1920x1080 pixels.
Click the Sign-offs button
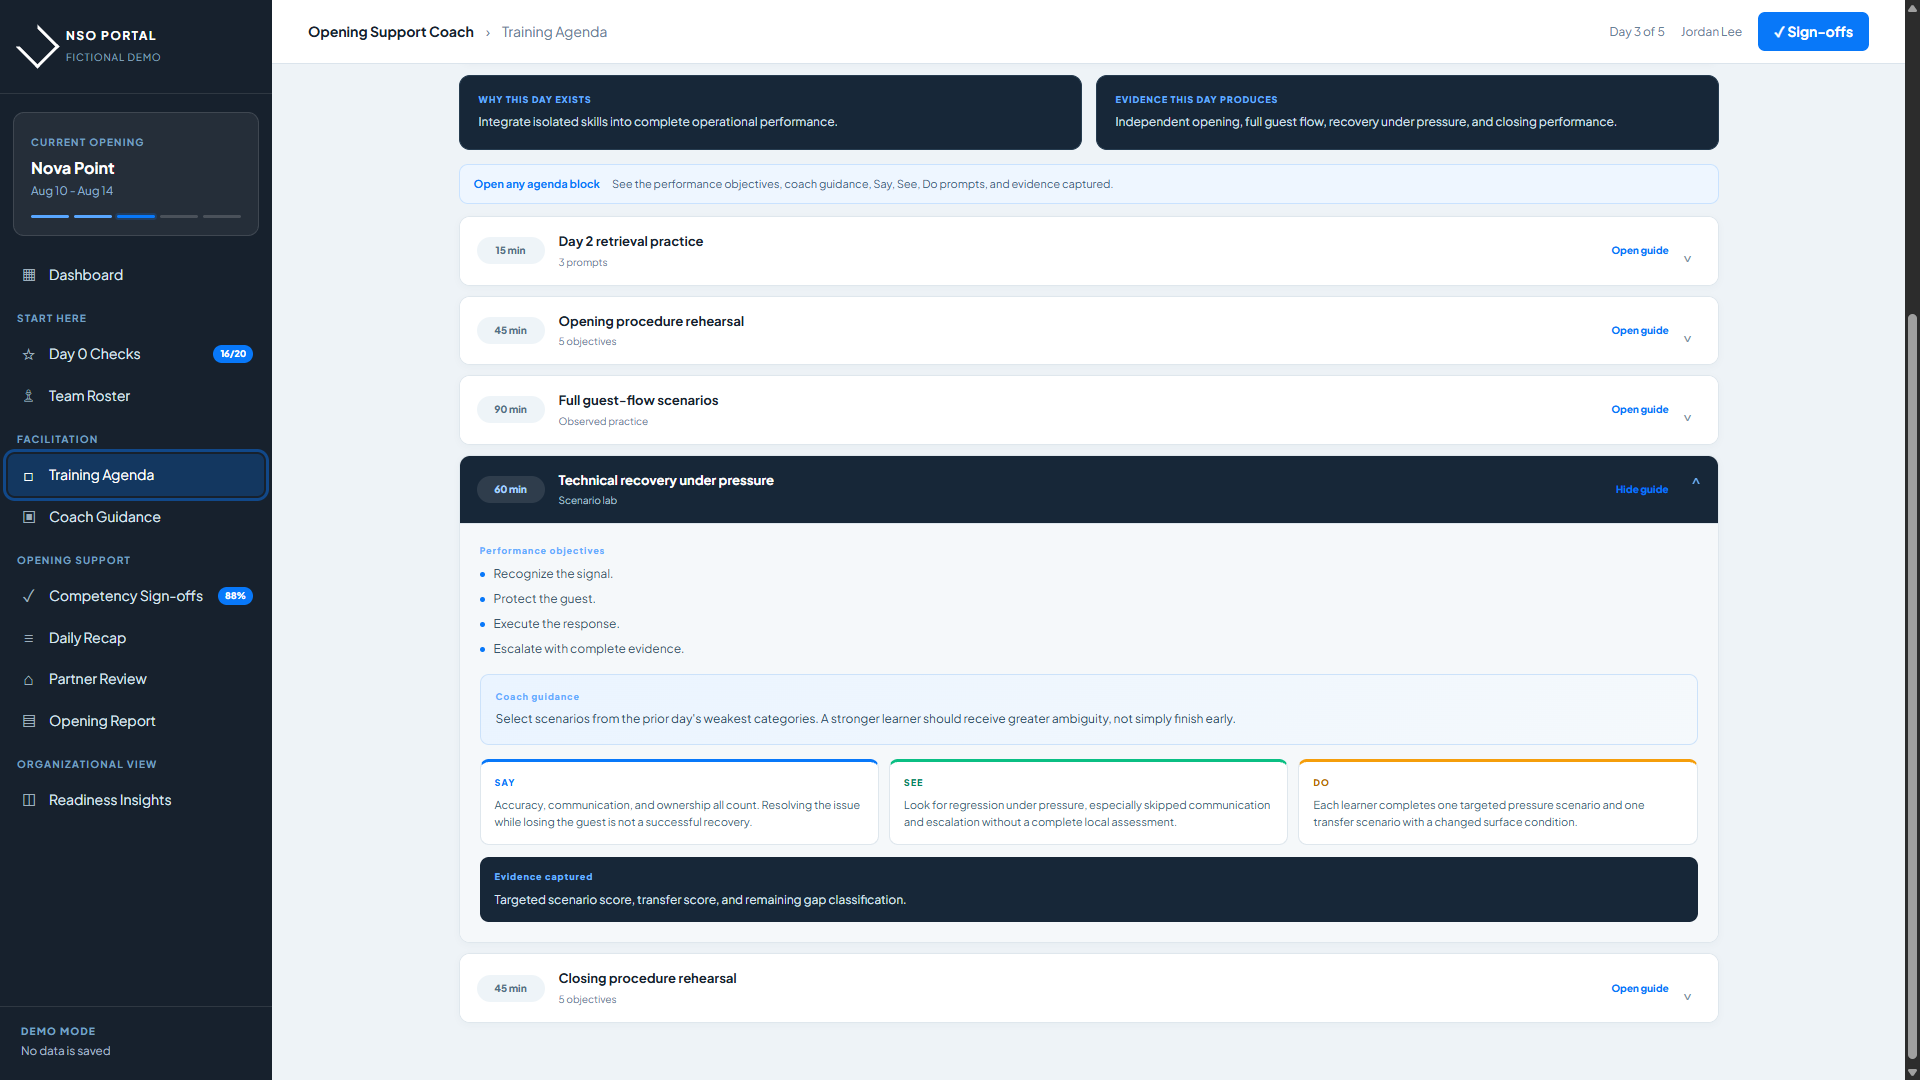[1813, 32]
